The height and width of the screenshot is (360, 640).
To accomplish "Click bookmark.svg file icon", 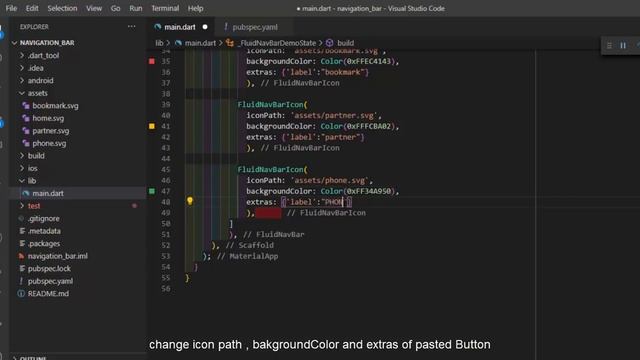I will coord(26,106).
